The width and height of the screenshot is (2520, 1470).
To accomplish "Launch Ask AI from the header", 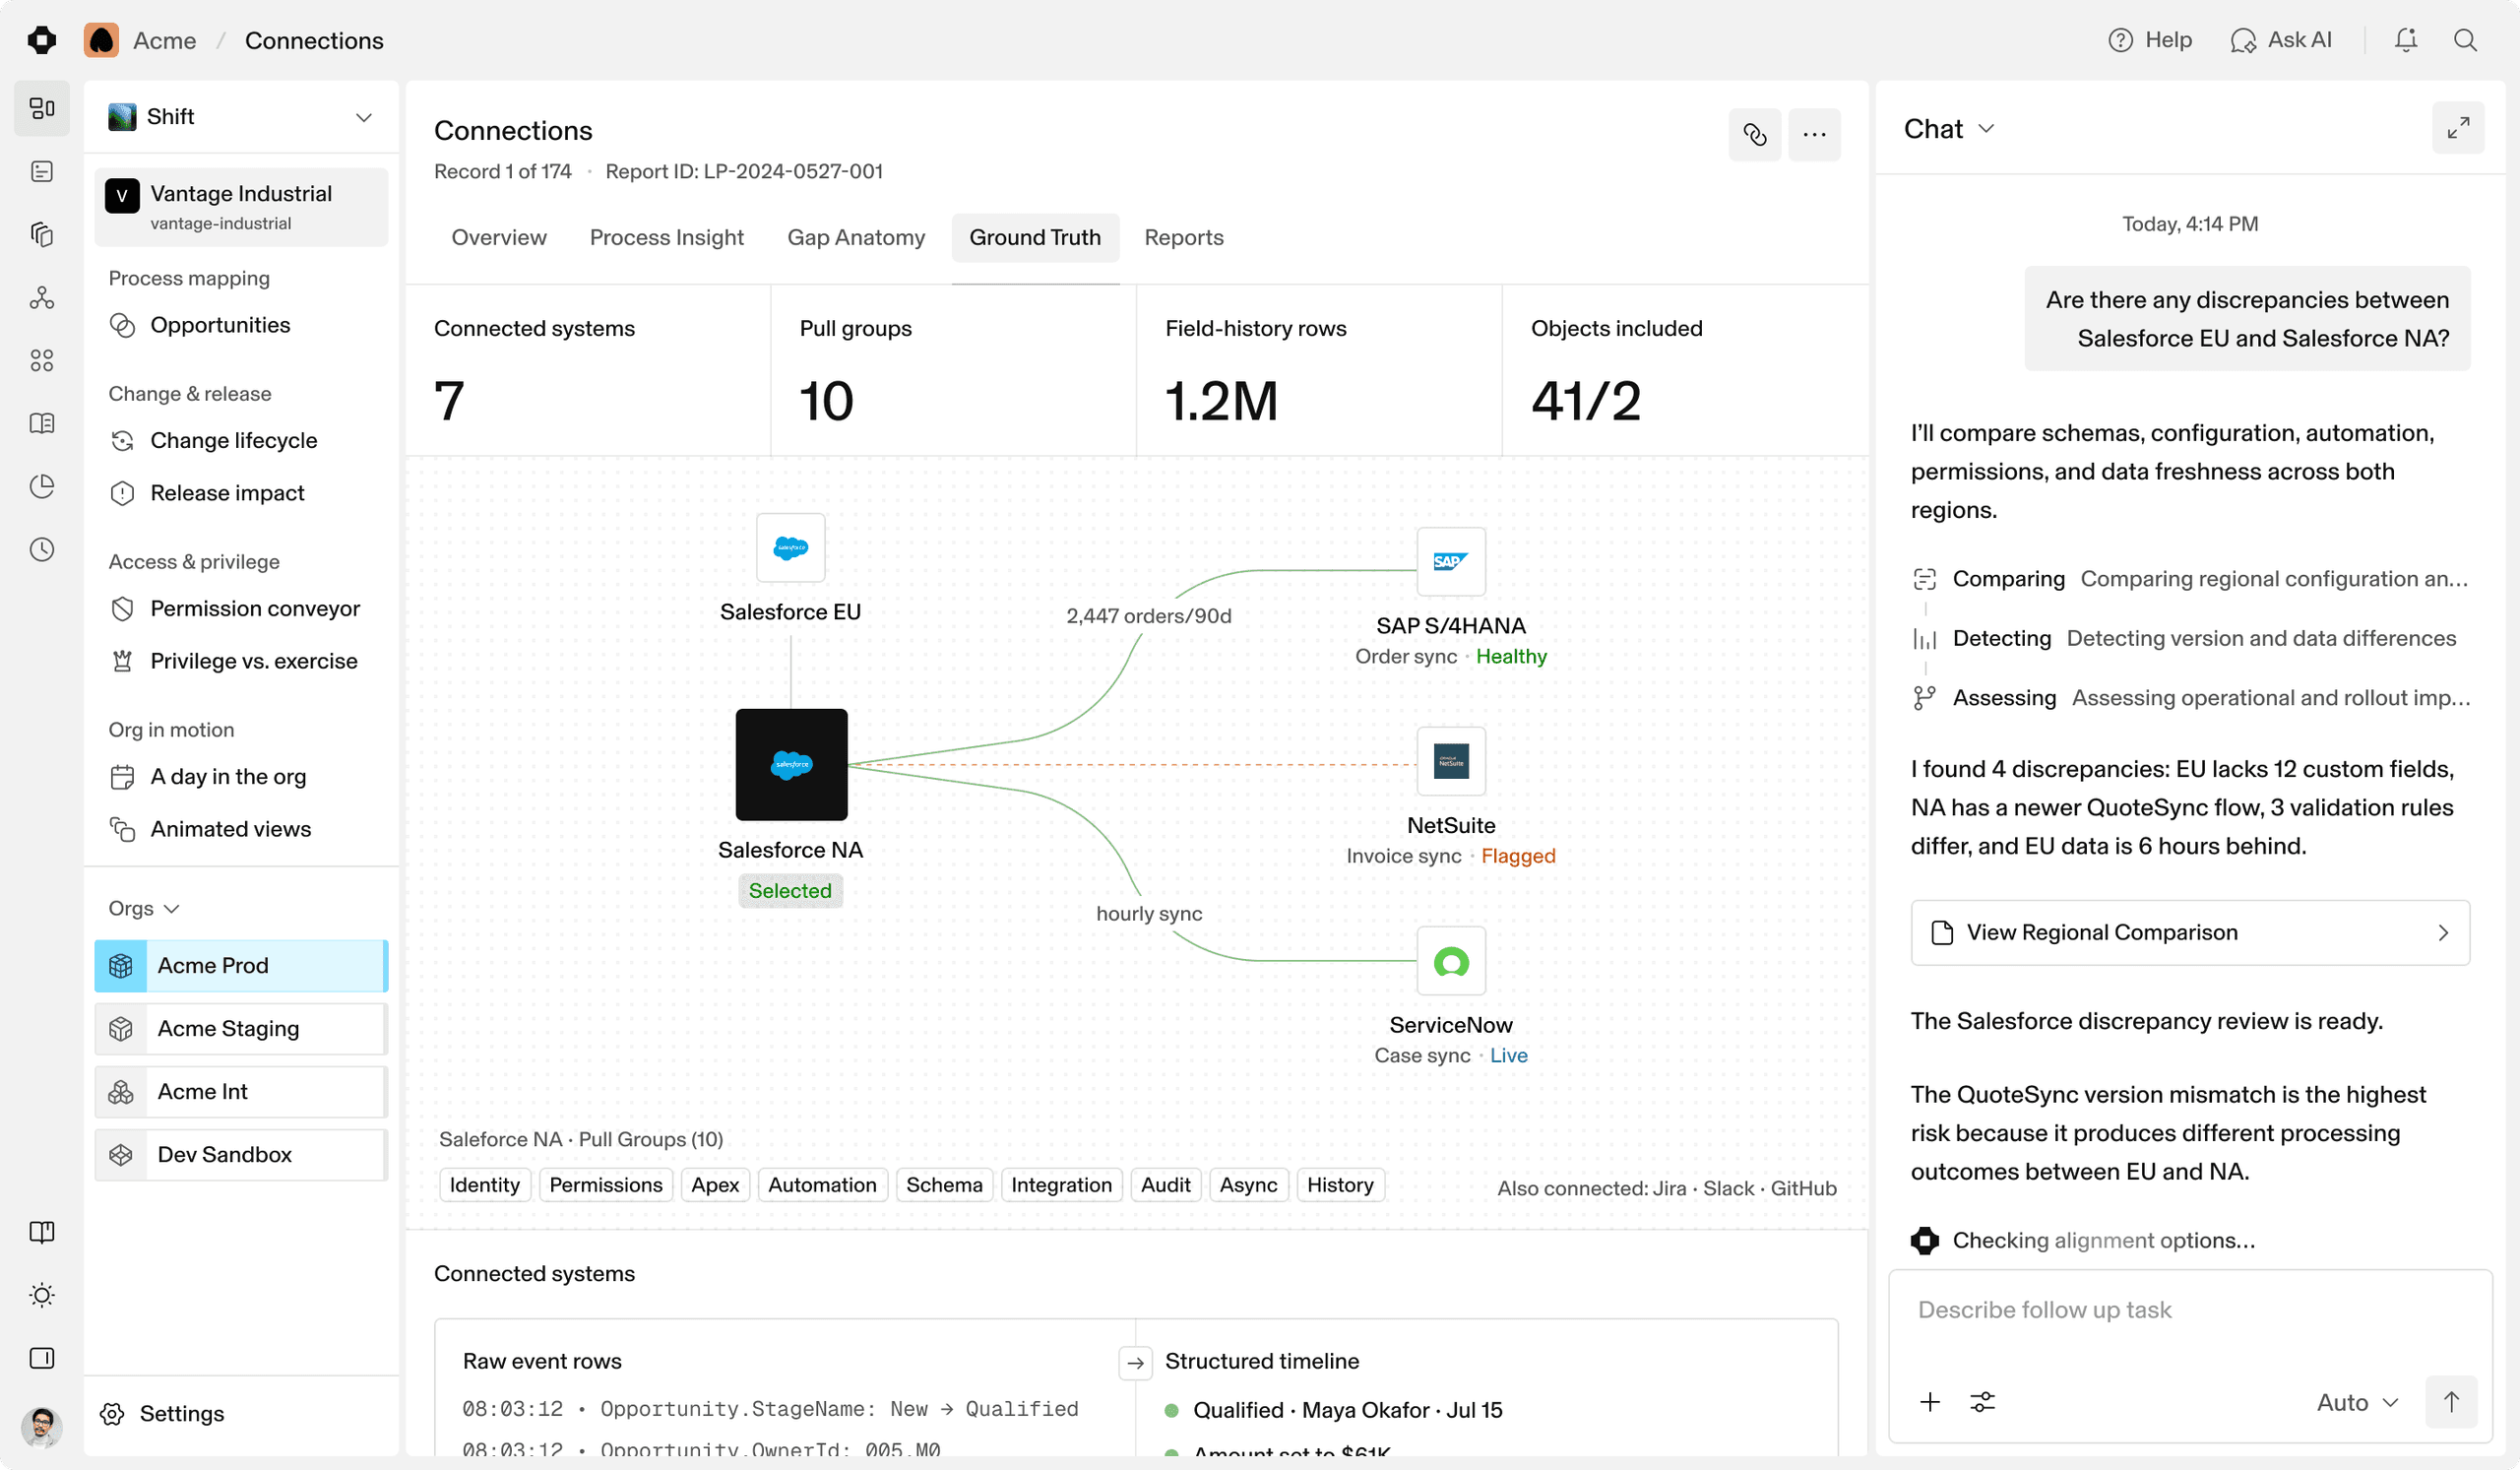I will tap(2281, 40).
